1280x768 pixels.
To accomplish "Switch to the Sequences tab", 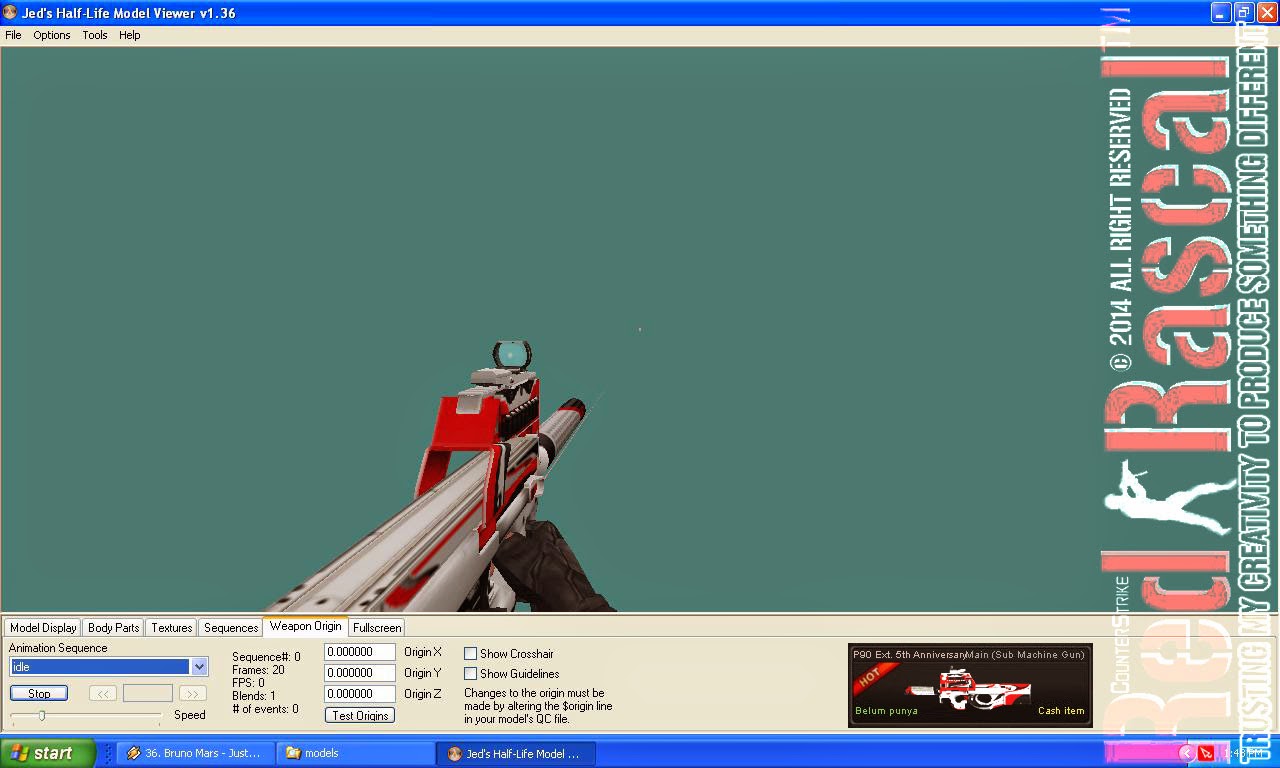I will (x=231, y=628).
